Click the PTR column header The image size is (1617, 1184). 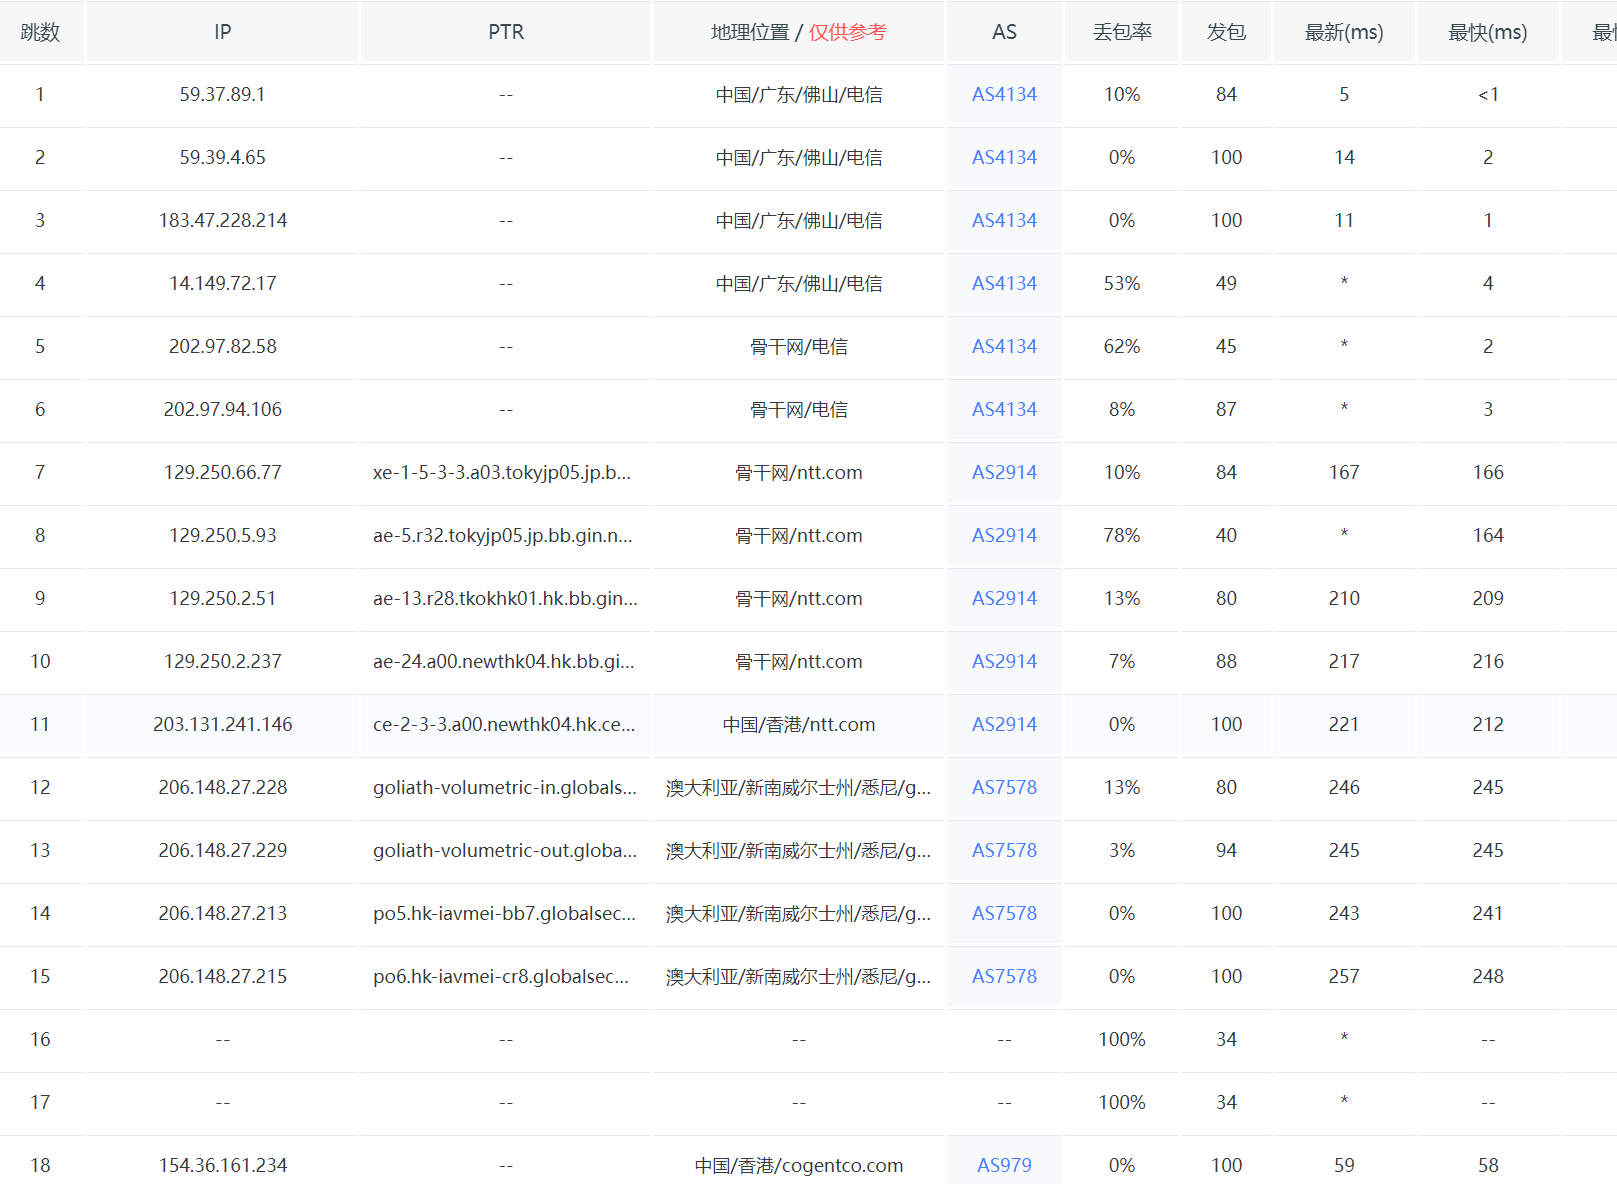click(506, 32)
